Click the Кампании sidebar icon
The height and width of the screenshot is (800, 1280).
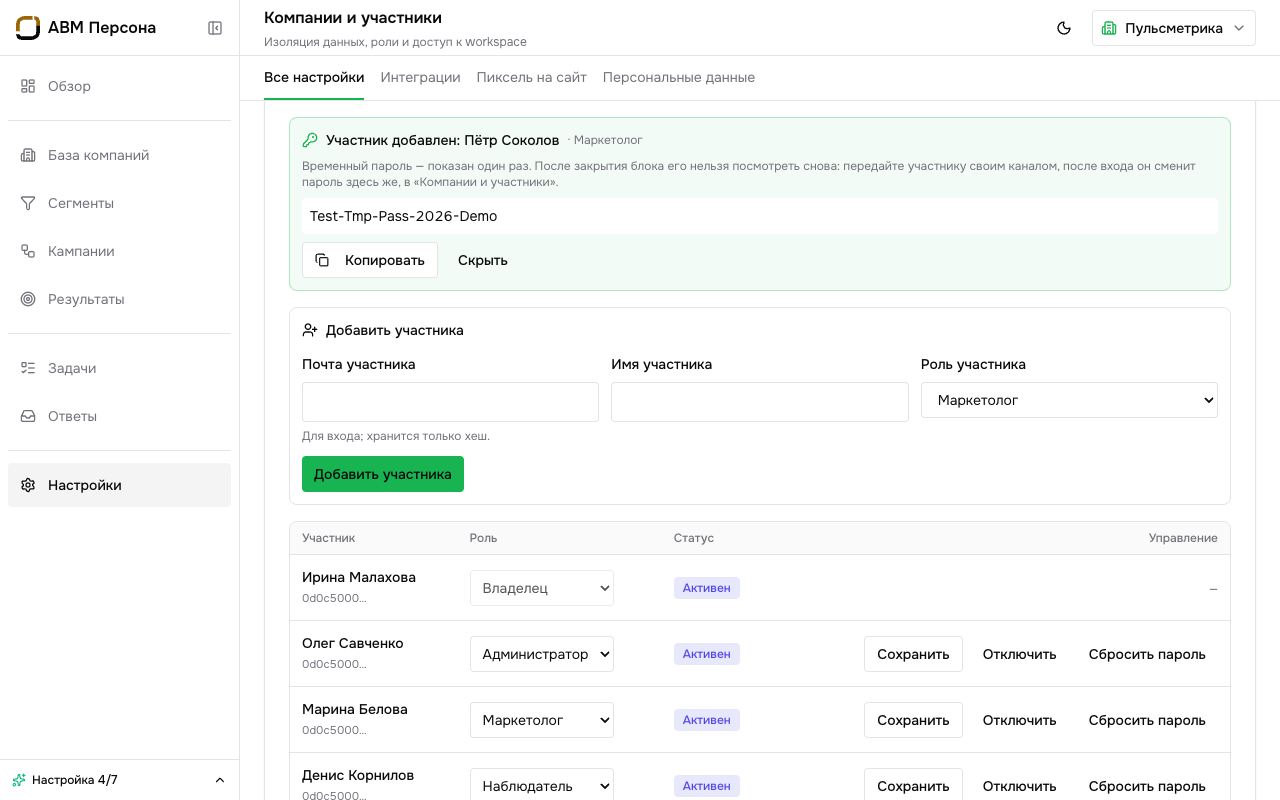pyautogui.click(x=28, y=251)
